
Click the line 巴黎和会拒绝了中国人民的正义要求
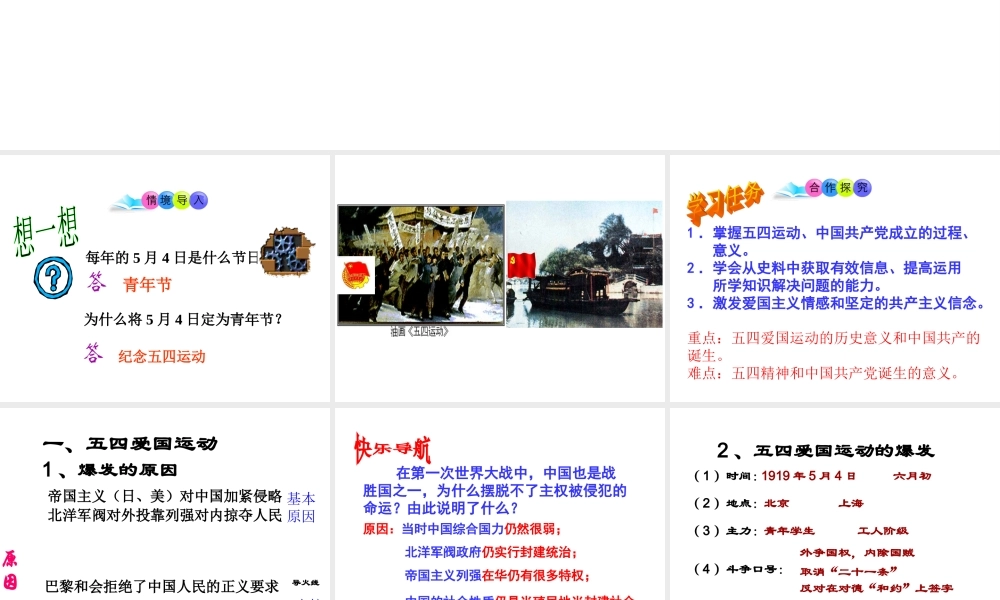pos(162,587)
